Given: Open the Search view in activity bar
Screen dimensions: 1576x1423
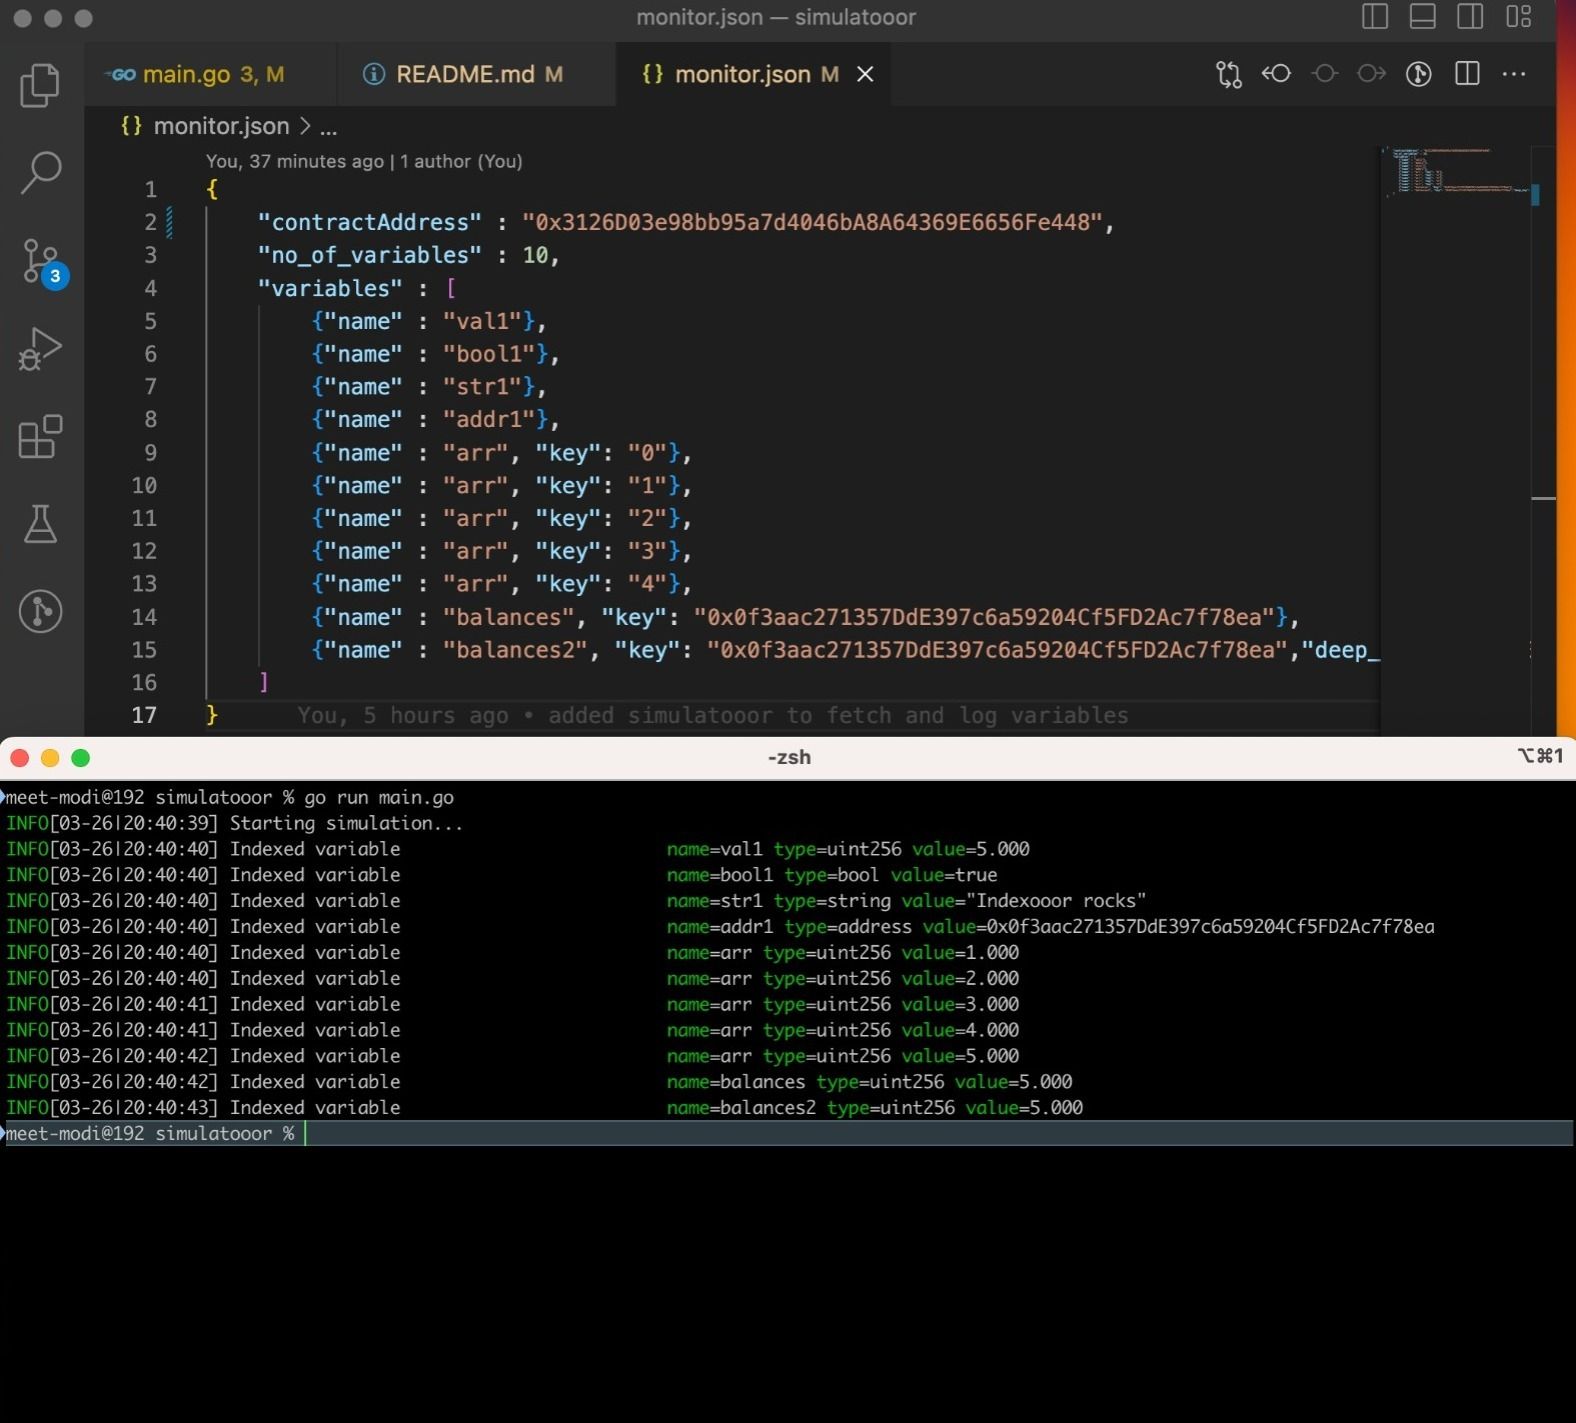Looking at the screenshot, I should [x=40, y=172].
